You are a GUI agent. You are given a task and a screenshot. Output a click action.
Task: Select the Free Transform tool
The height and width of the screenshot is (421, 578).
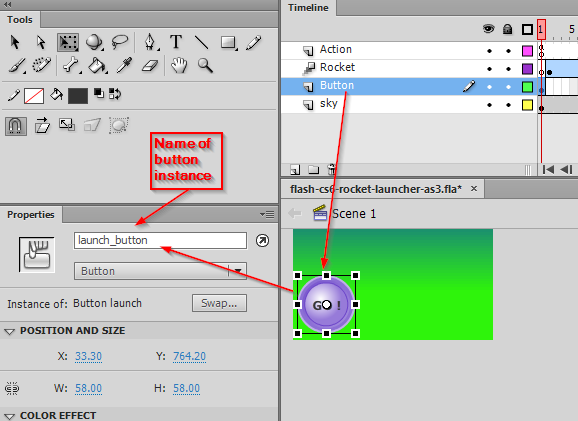68,42
